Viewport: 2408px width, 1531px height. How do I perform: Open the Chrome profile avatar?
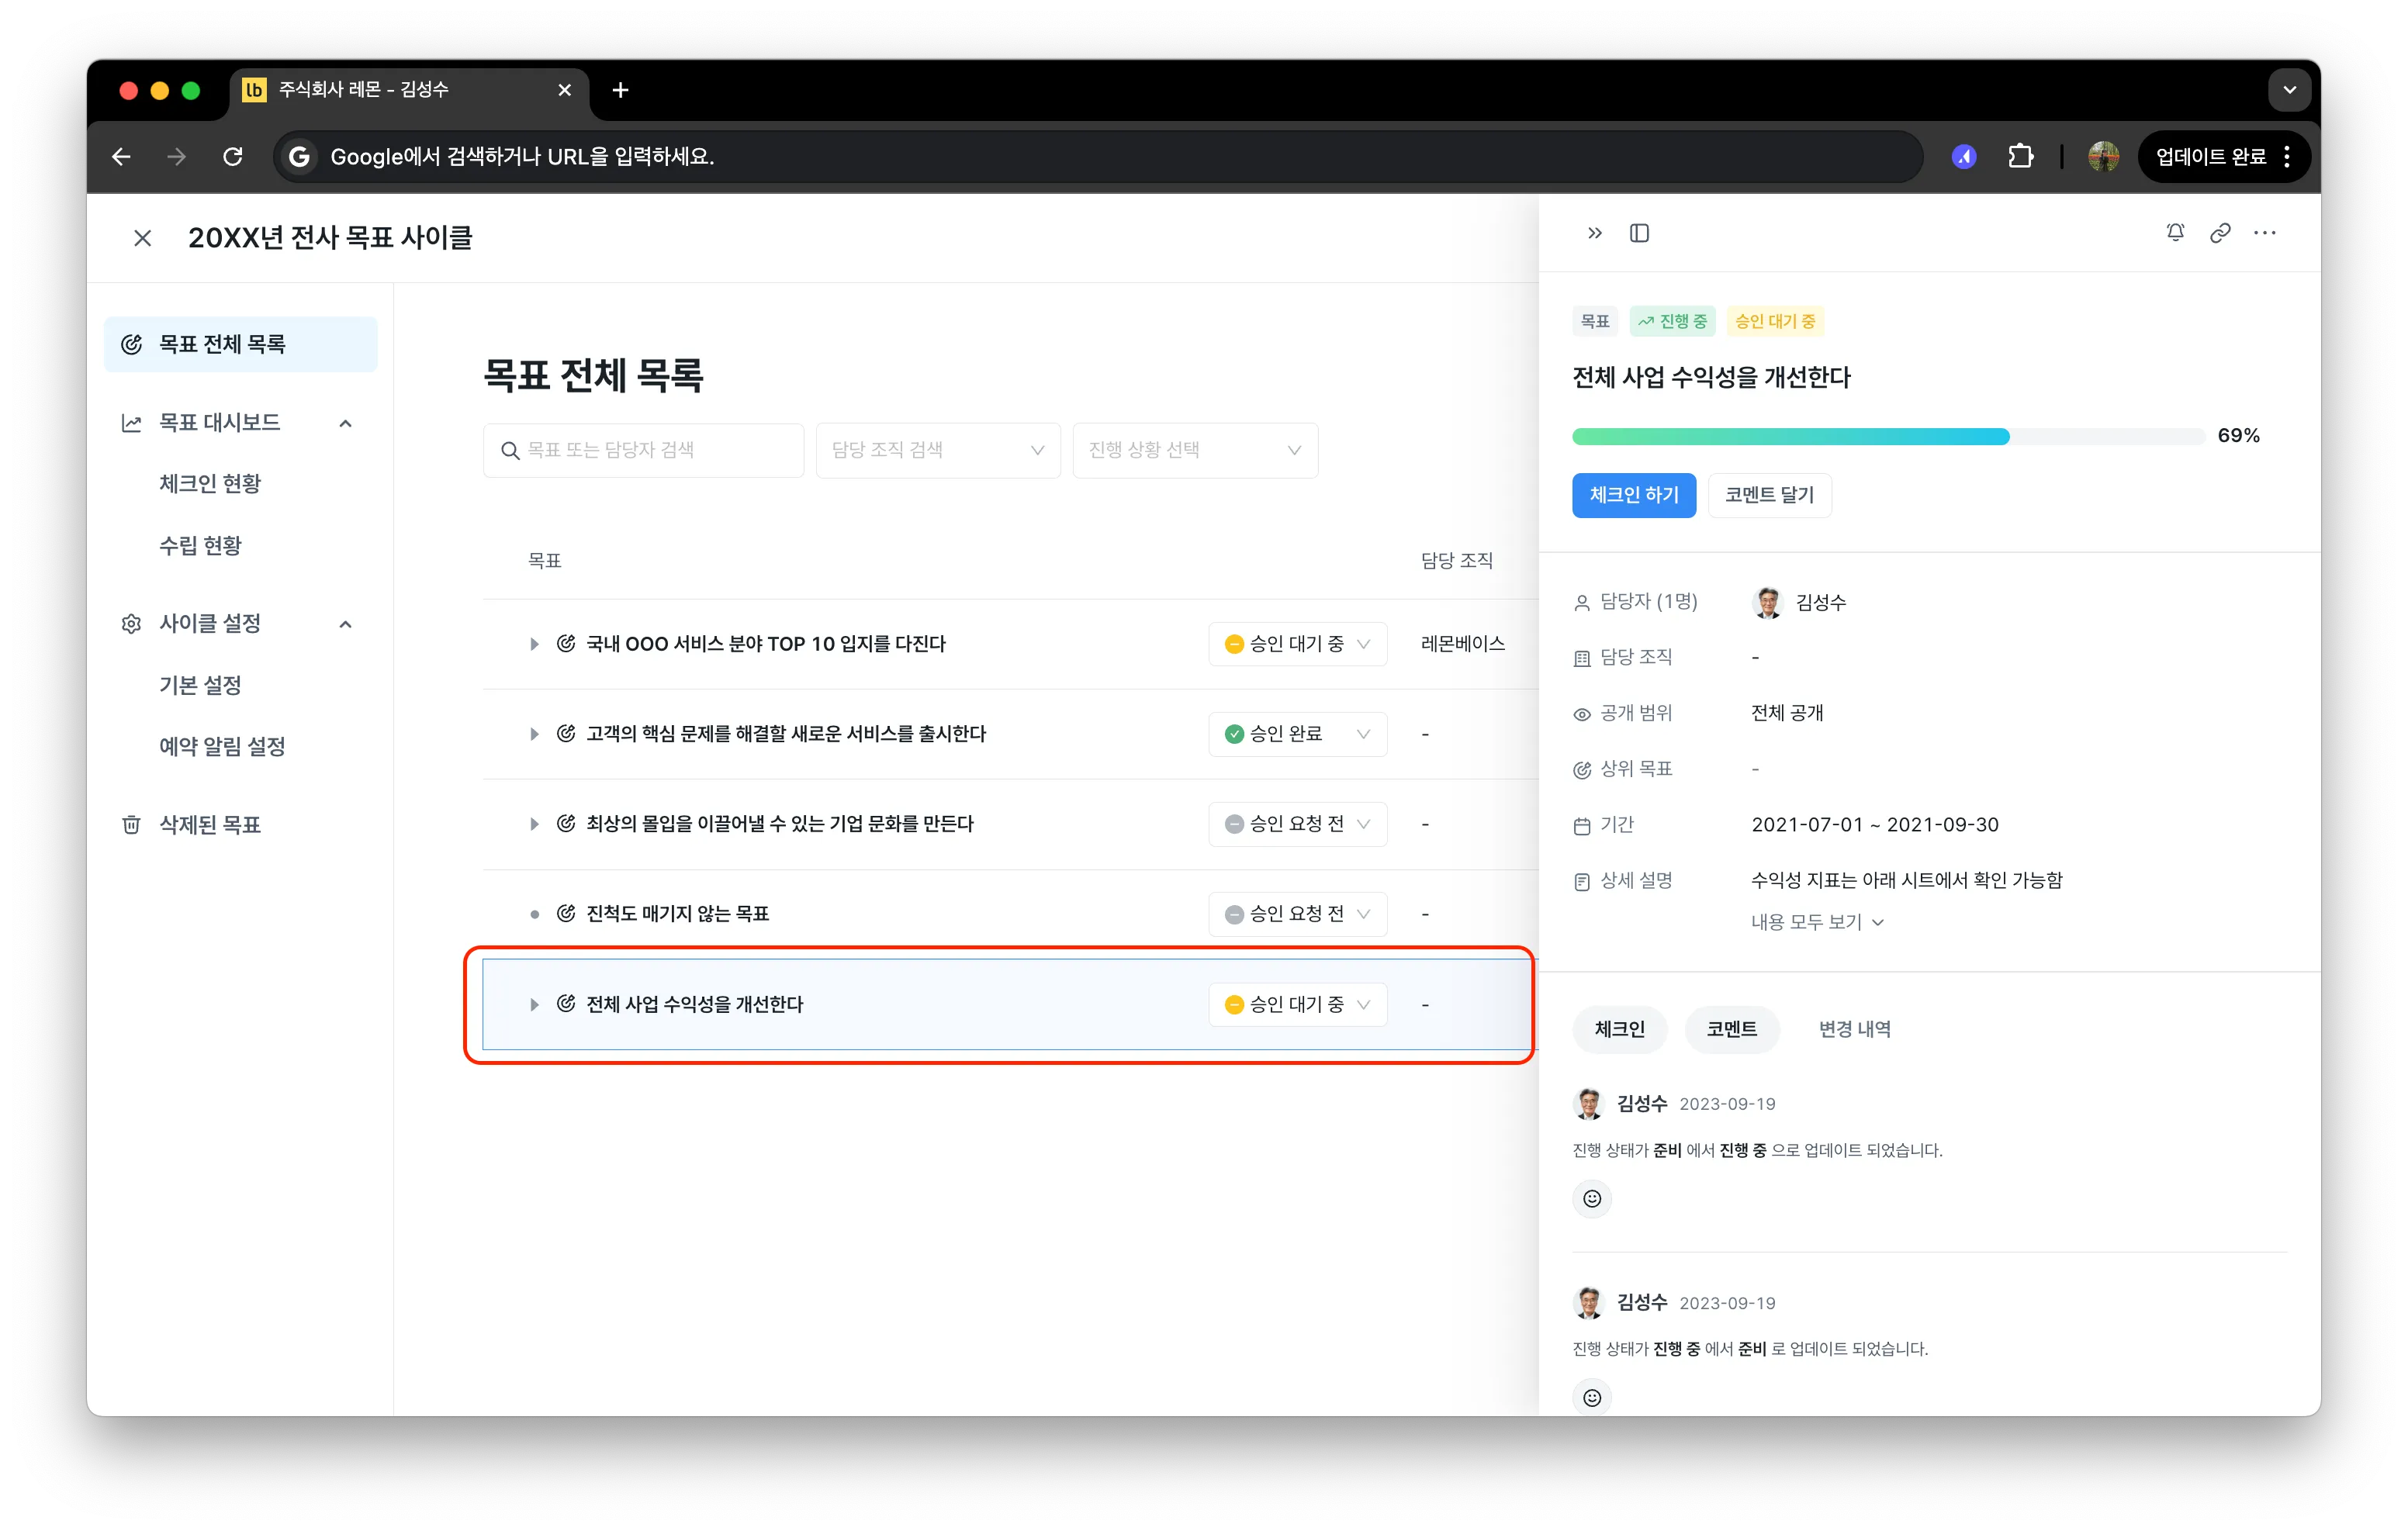point(2103,156)
